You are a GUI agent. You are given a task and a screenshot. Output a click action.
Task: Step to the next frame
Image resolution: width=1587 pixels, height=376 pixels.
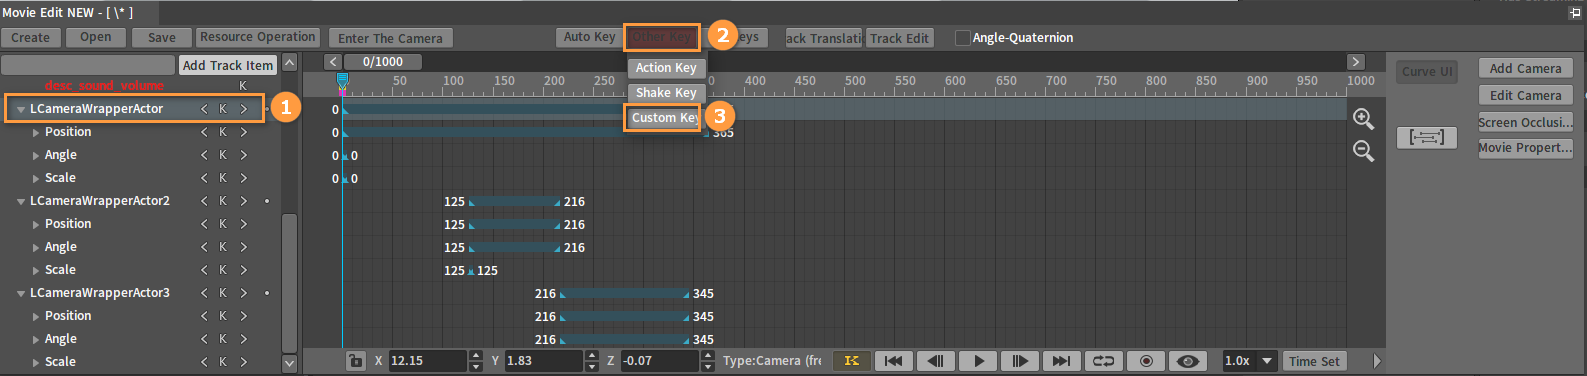(1020, 361)
